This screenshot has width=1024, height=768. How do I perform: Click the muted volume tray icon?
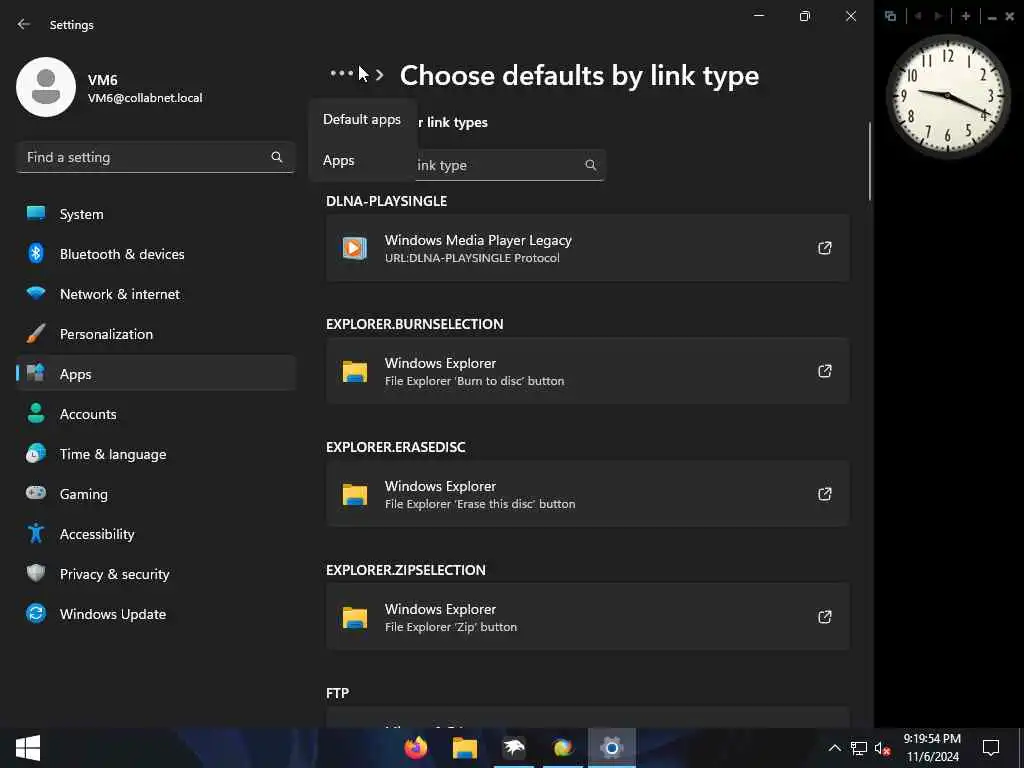click(882, 748)
